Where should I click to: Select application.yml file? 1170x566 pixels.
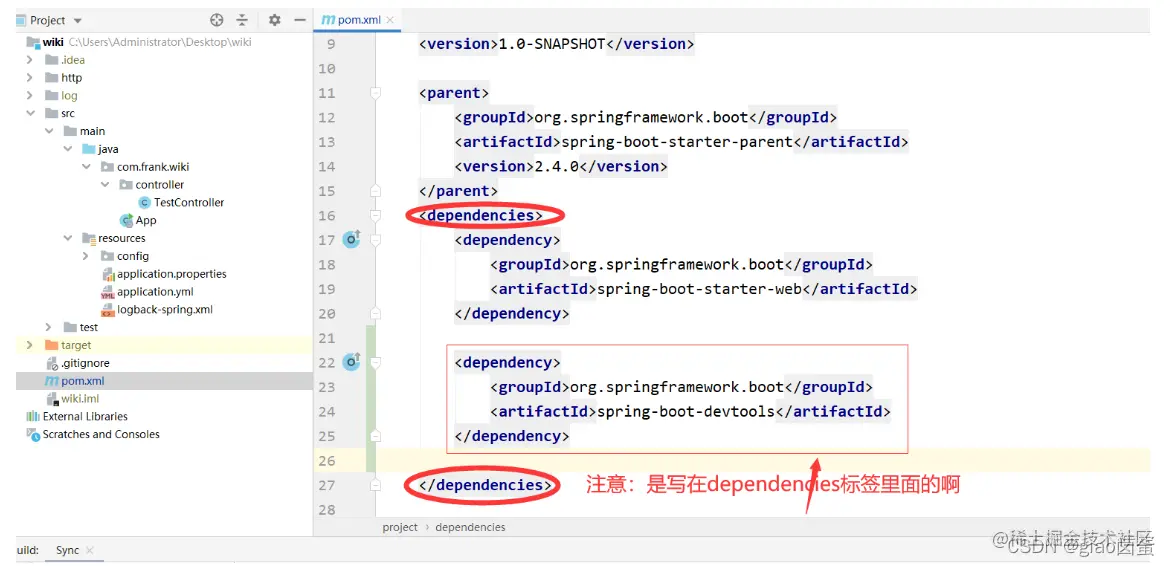155,292
